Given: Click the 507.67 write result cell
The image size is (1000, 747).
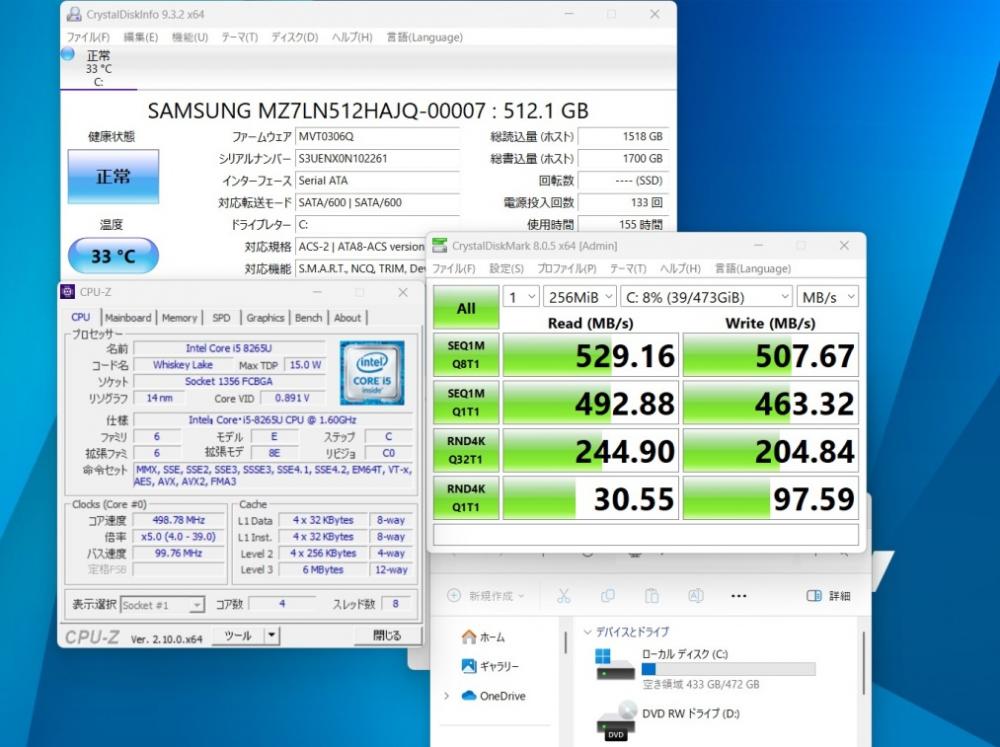Looking at the screenshot, I should pyautogui.click(x=770, y=355).
